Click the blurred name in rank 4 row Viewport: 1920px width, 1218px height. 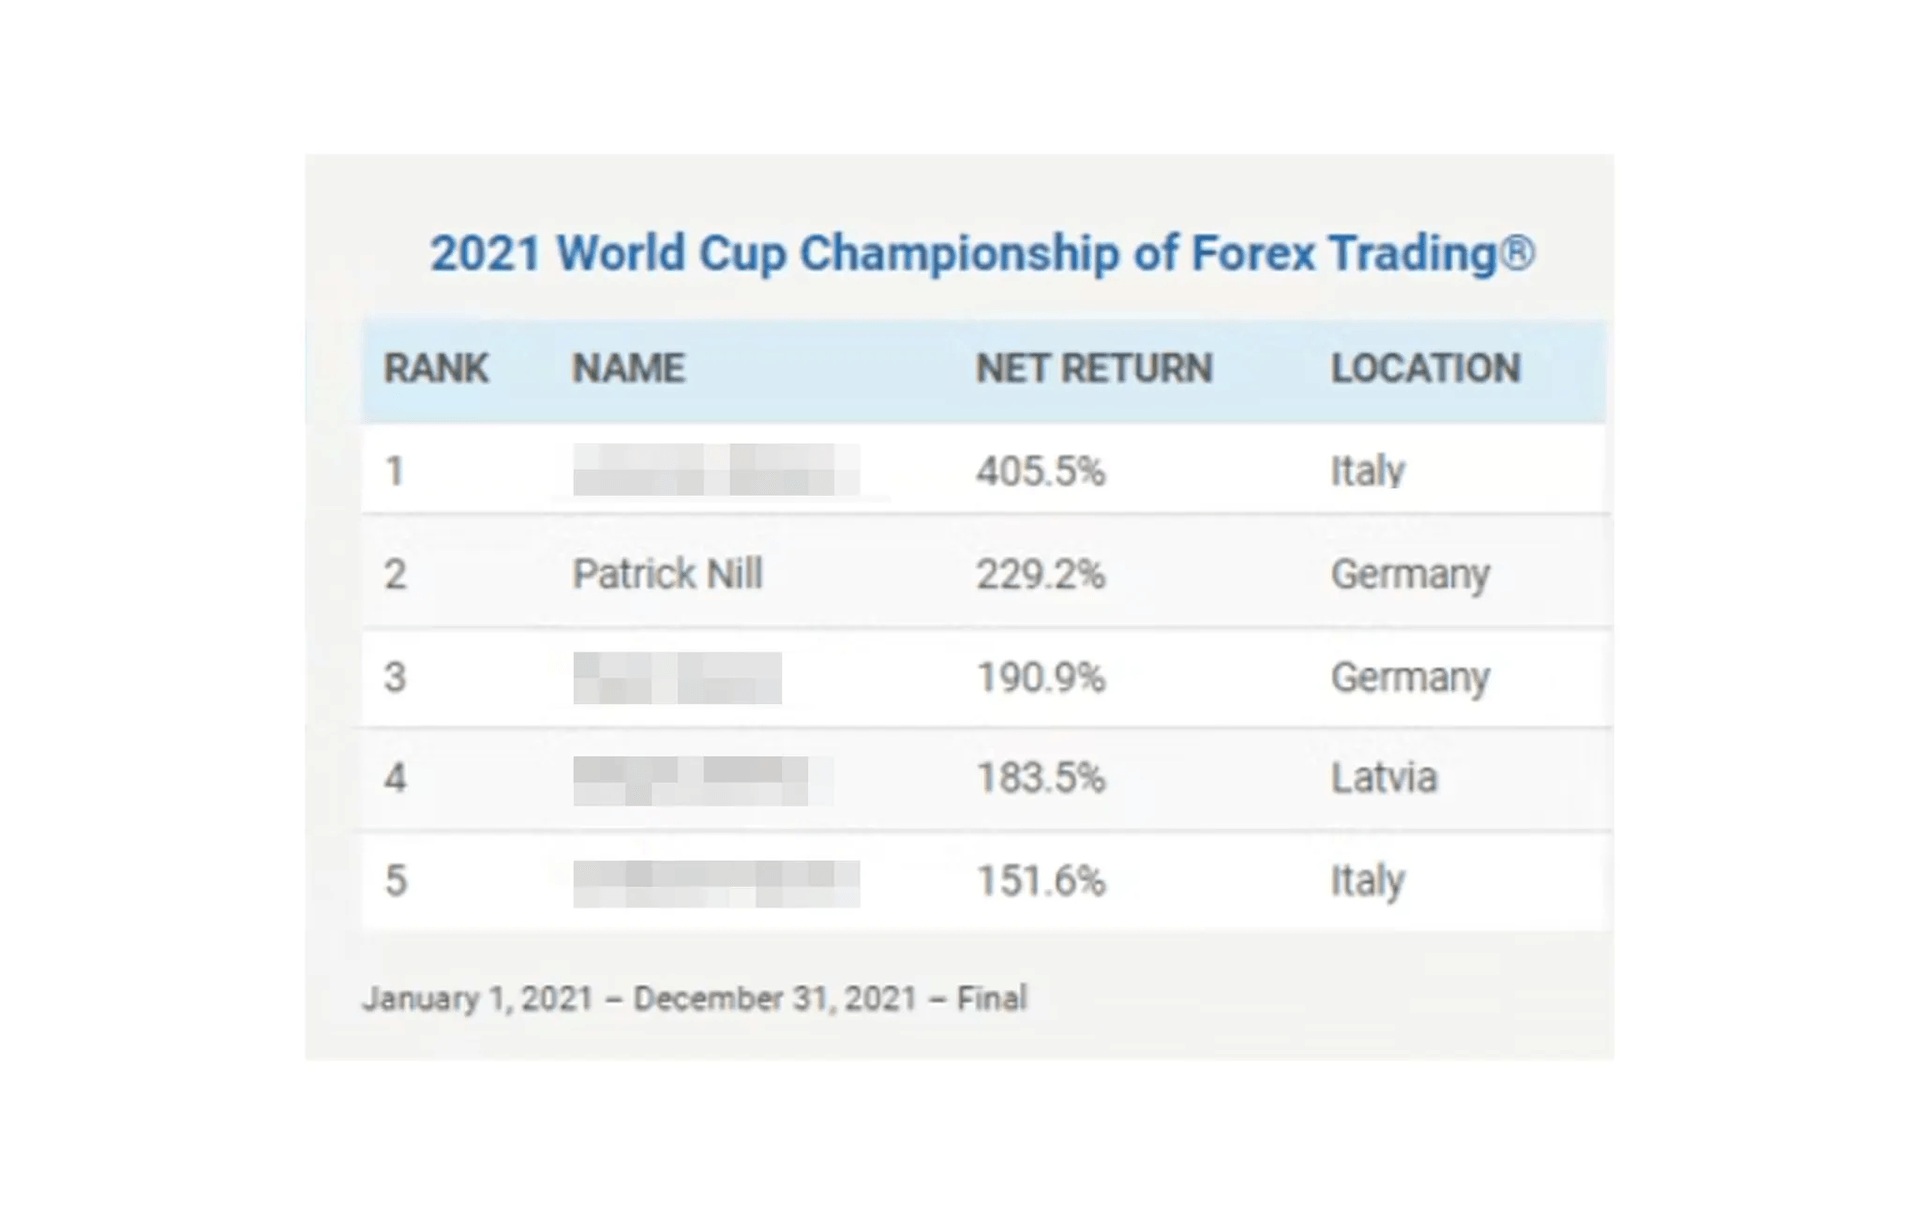(x=691, y=780)
